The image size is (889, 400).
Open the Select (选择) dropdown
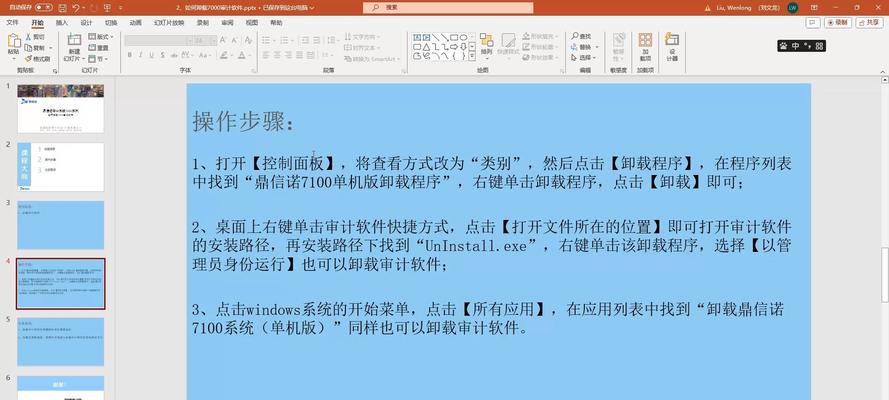pyautogui.click(x=583, y=58)
